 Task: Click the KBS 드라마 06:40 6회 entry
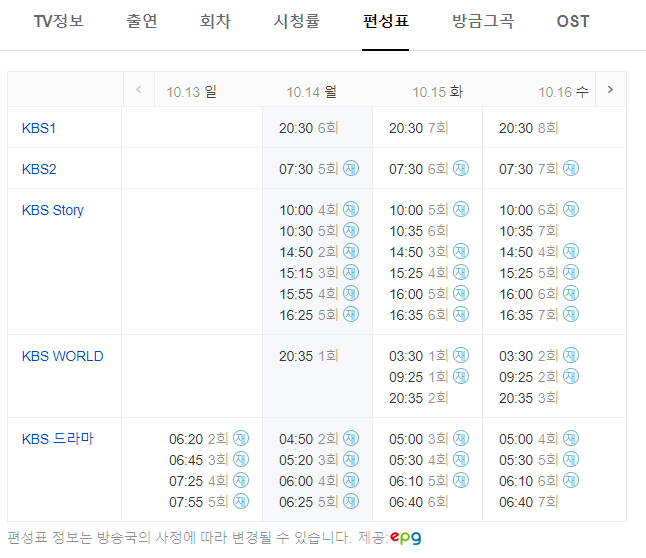tap(419, 502)
